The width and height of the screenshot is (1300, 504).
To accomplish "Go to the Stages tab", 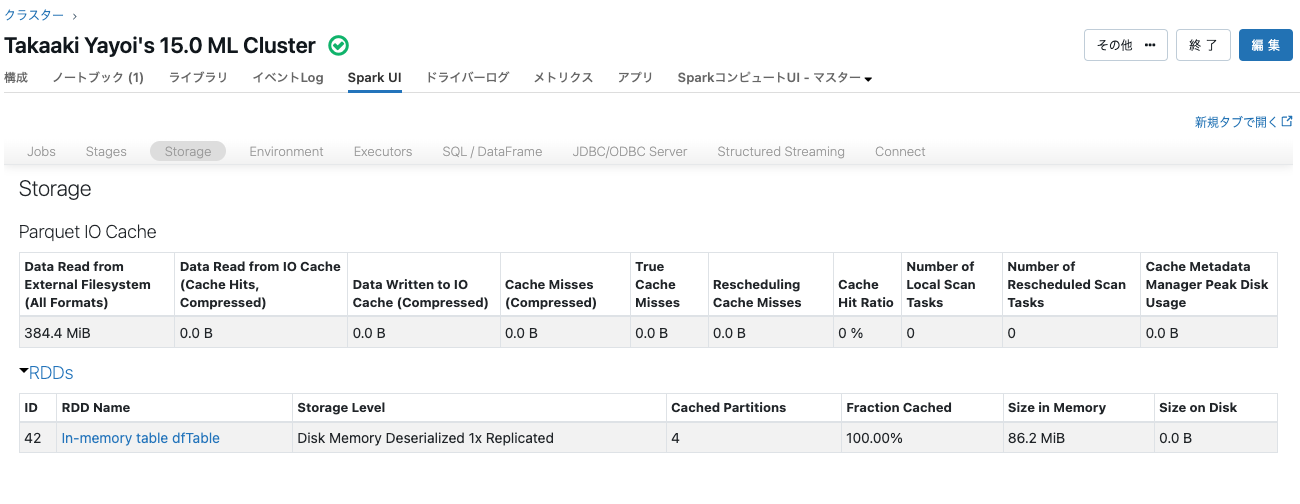I will click(106, 152).
